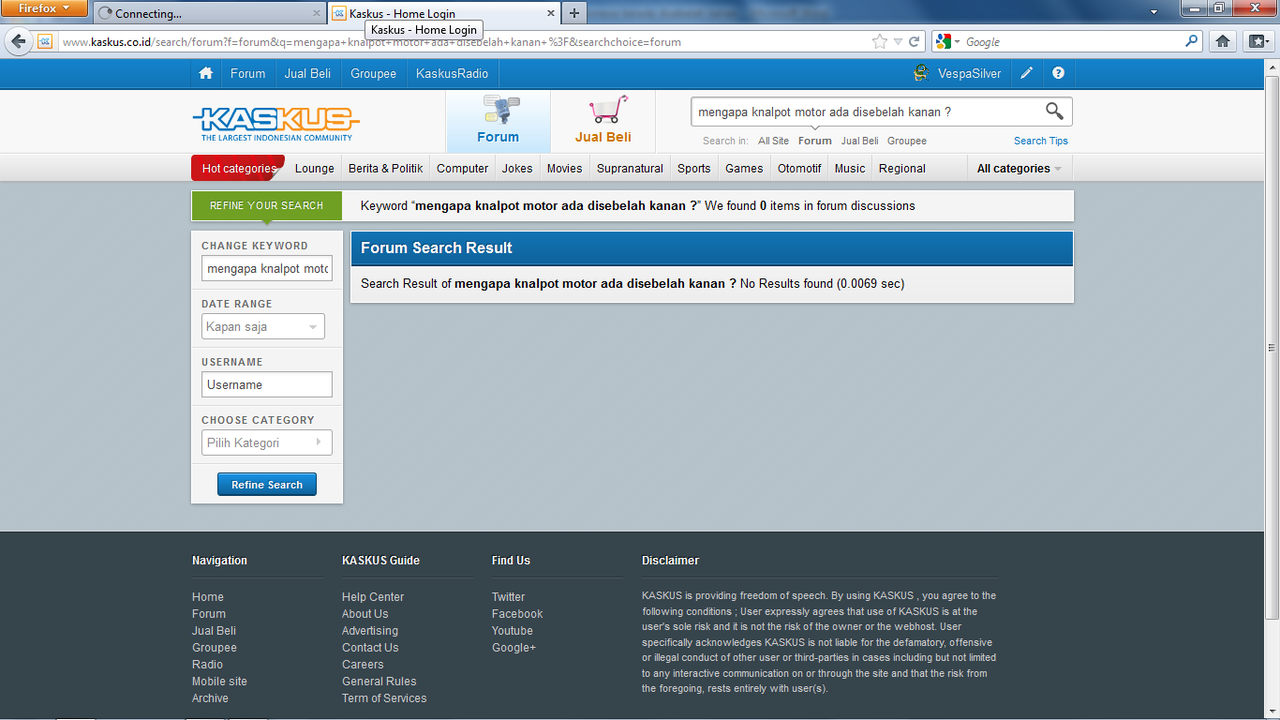This screenshot has width=1280, height=720.
Task: Open Facebook link in Find Us
Action: pyautogui.click(x=517, y=614)
